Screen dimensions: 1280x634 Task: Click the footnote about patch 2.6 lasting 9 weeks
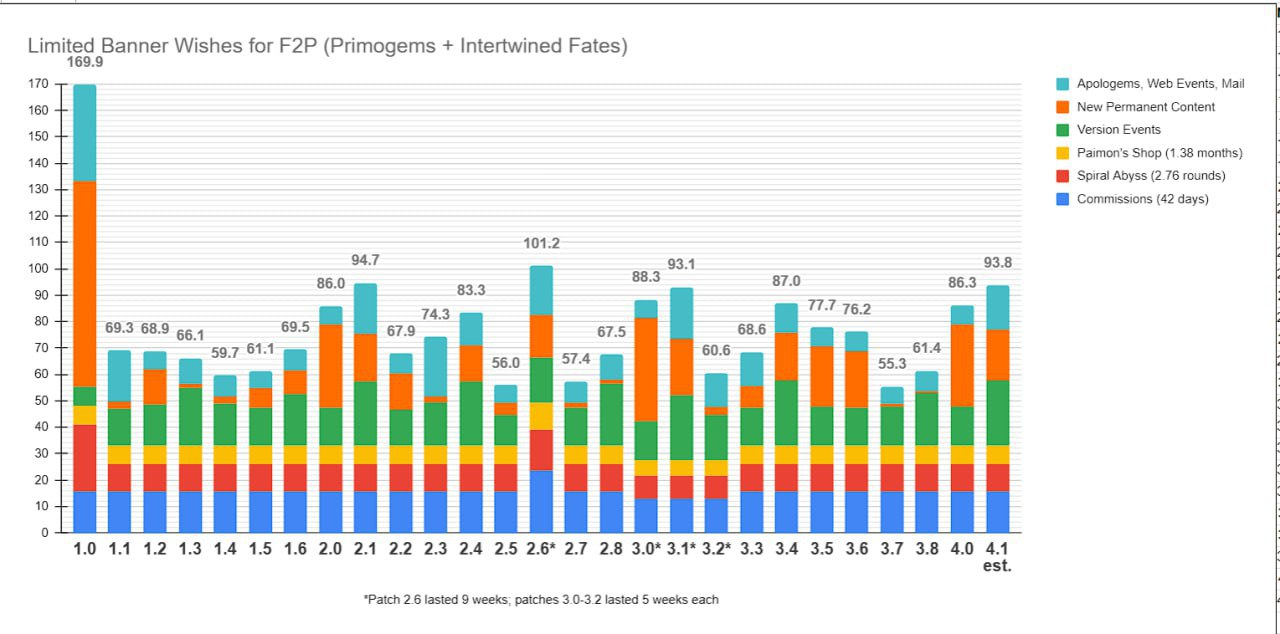coord(541,600)
